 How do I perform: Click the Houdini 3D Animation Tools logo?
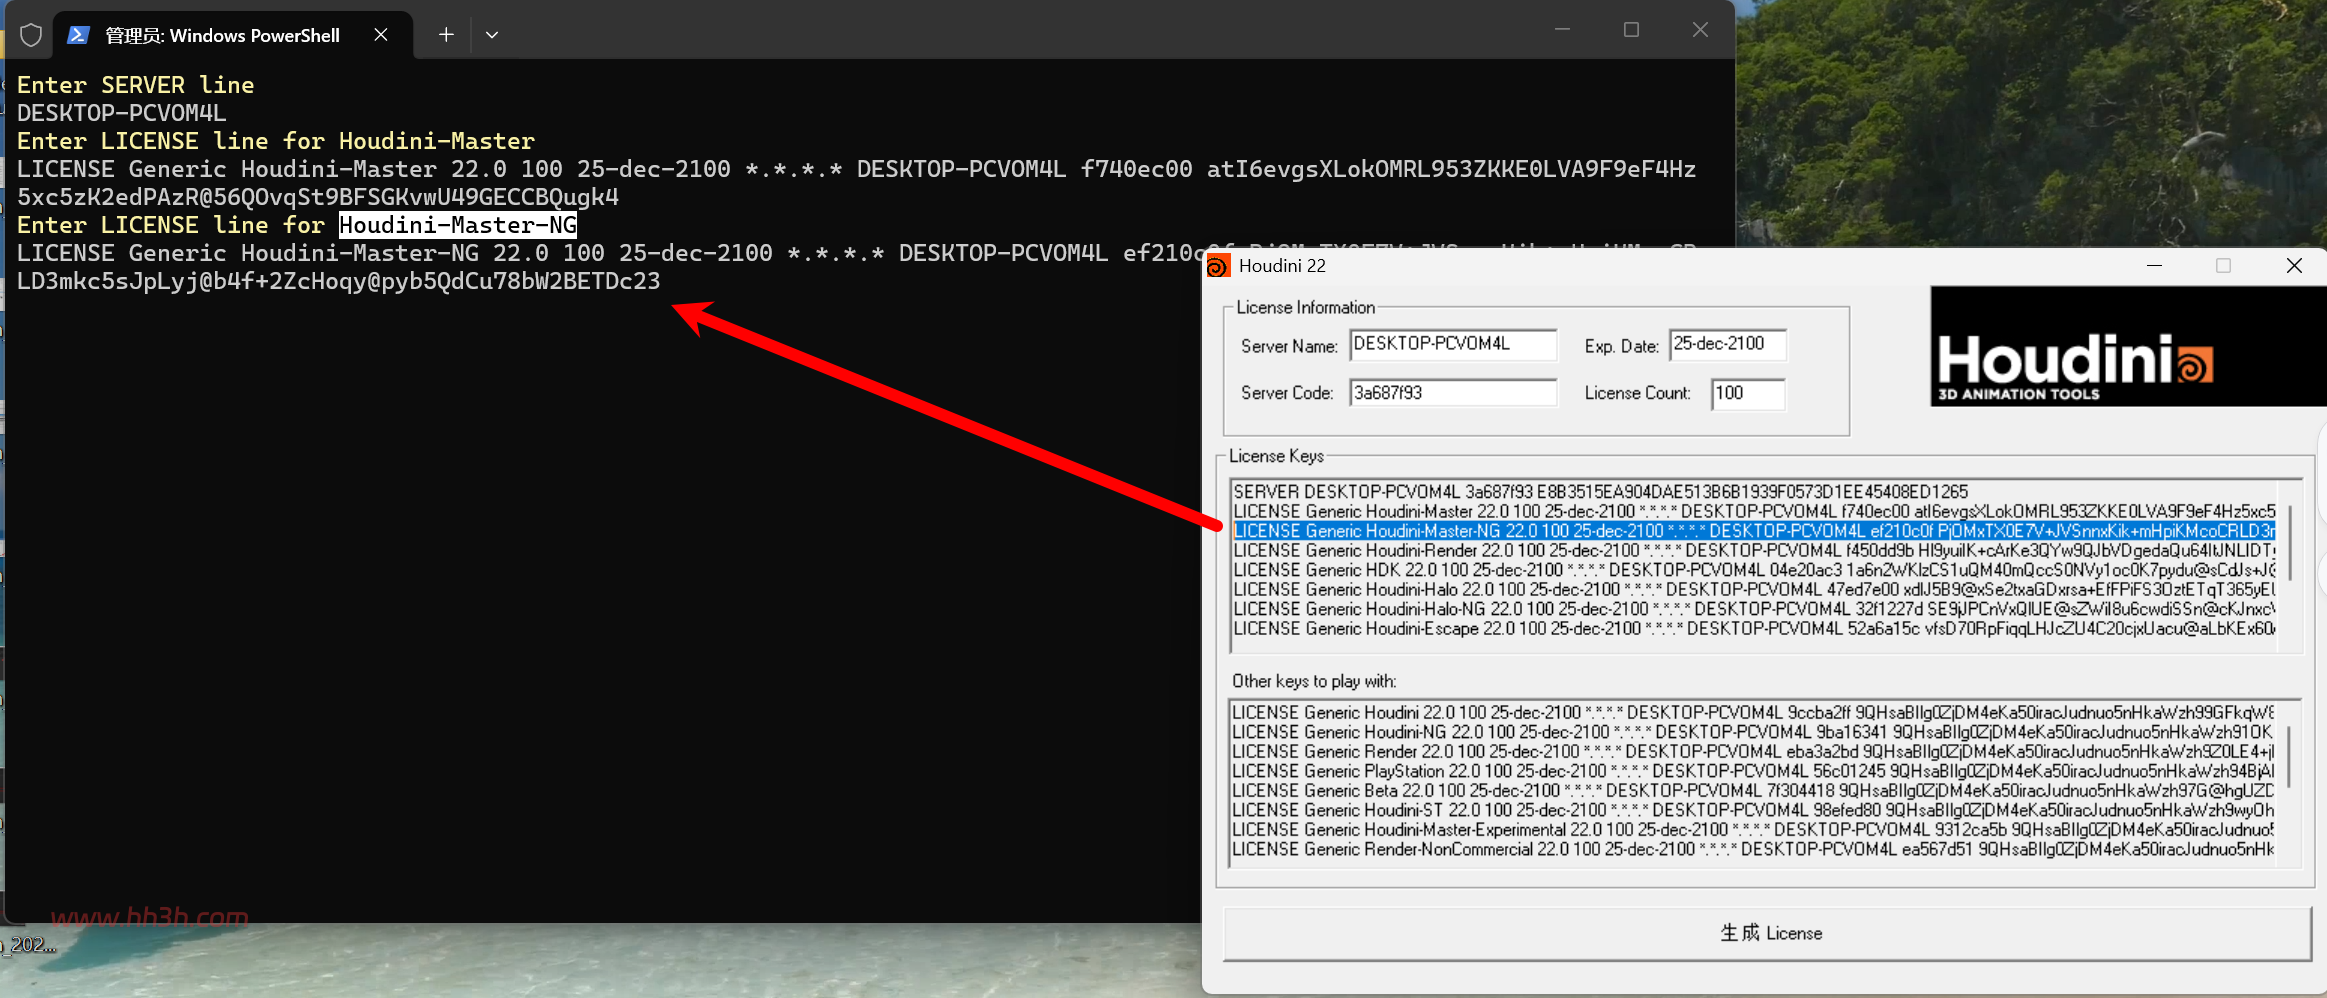tap(2128, 346)
